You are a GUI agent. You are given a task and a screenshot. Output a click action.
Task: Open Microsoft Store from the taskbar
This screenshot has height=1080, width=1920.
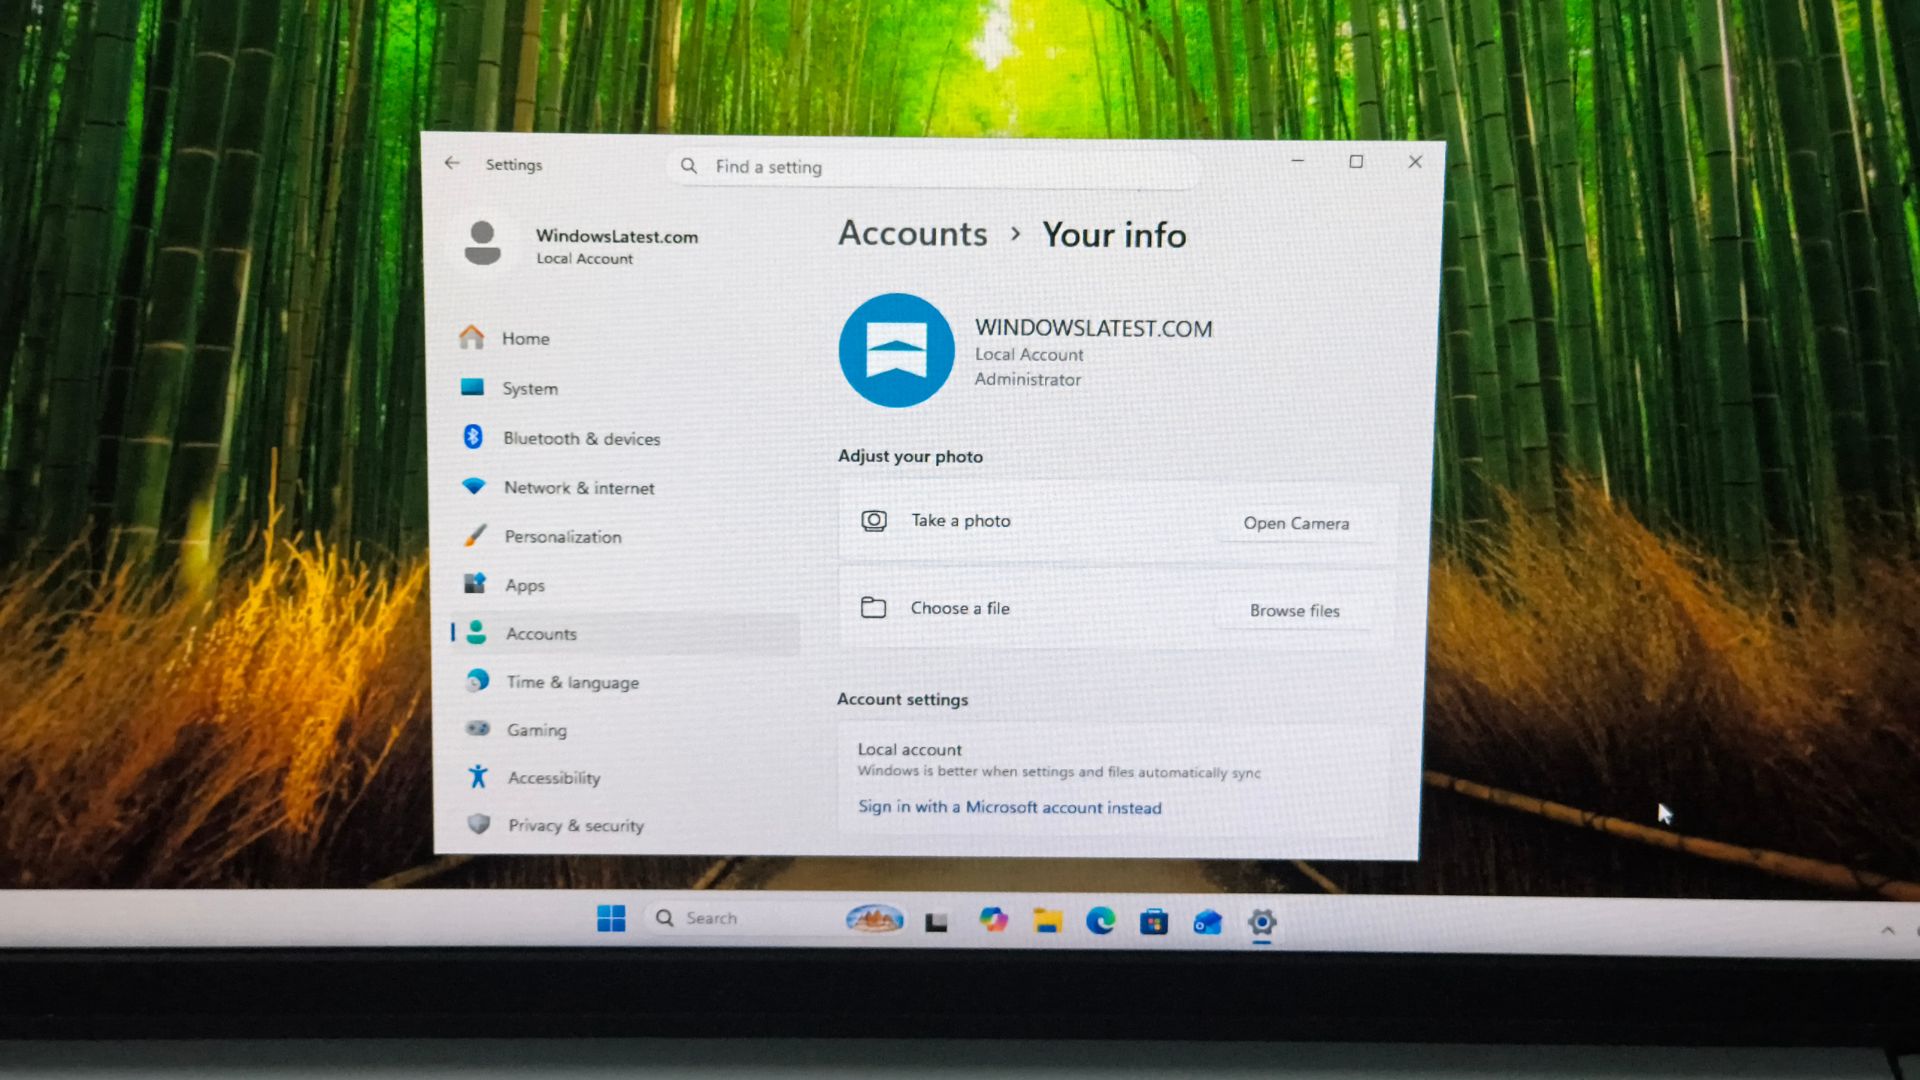1154,921
